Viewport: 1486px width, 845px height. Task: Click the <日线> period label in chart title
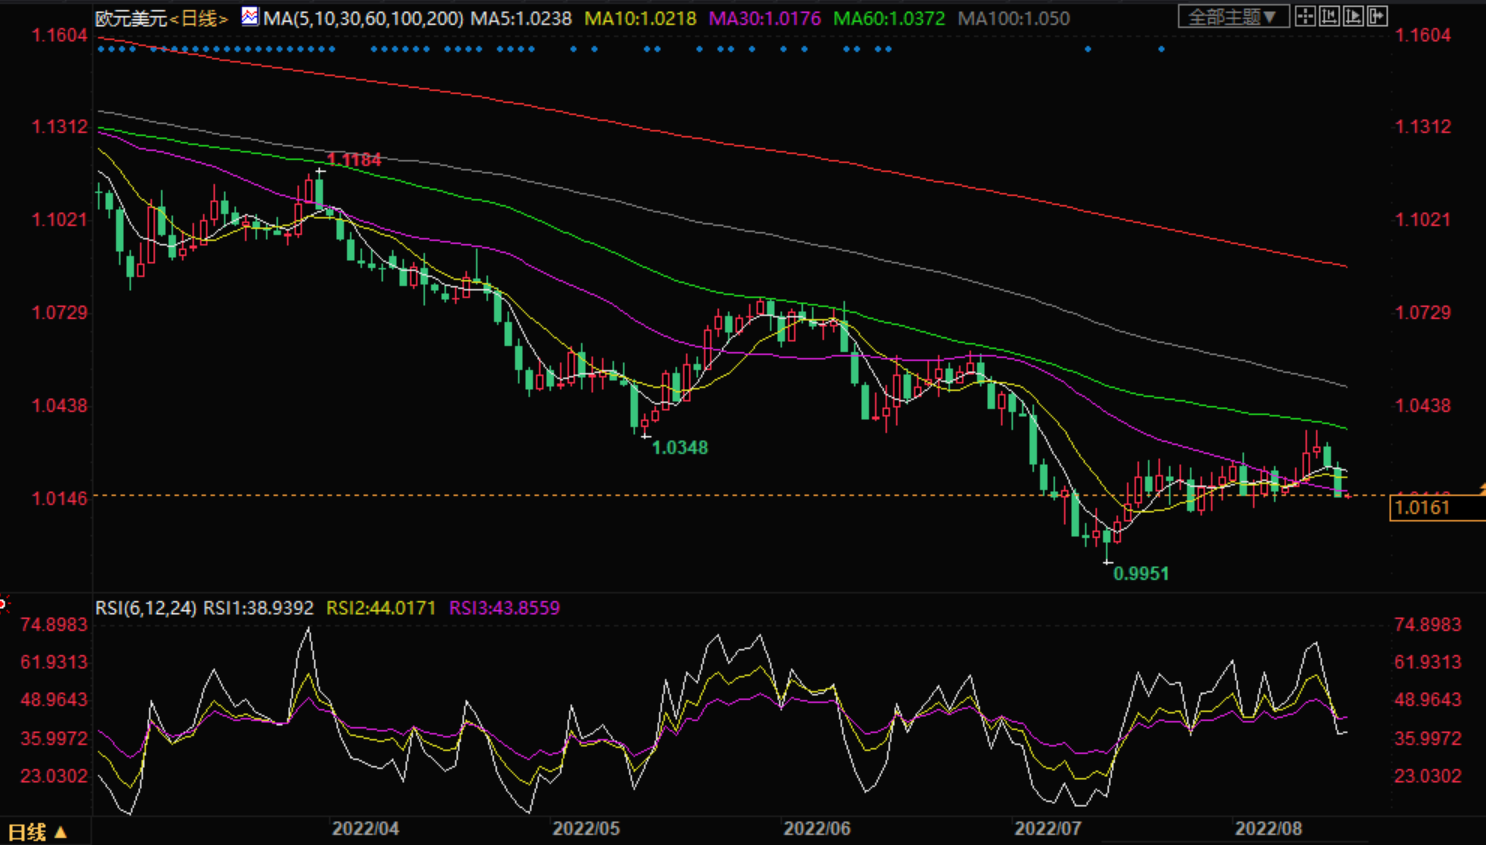click(x=199, y=18)
